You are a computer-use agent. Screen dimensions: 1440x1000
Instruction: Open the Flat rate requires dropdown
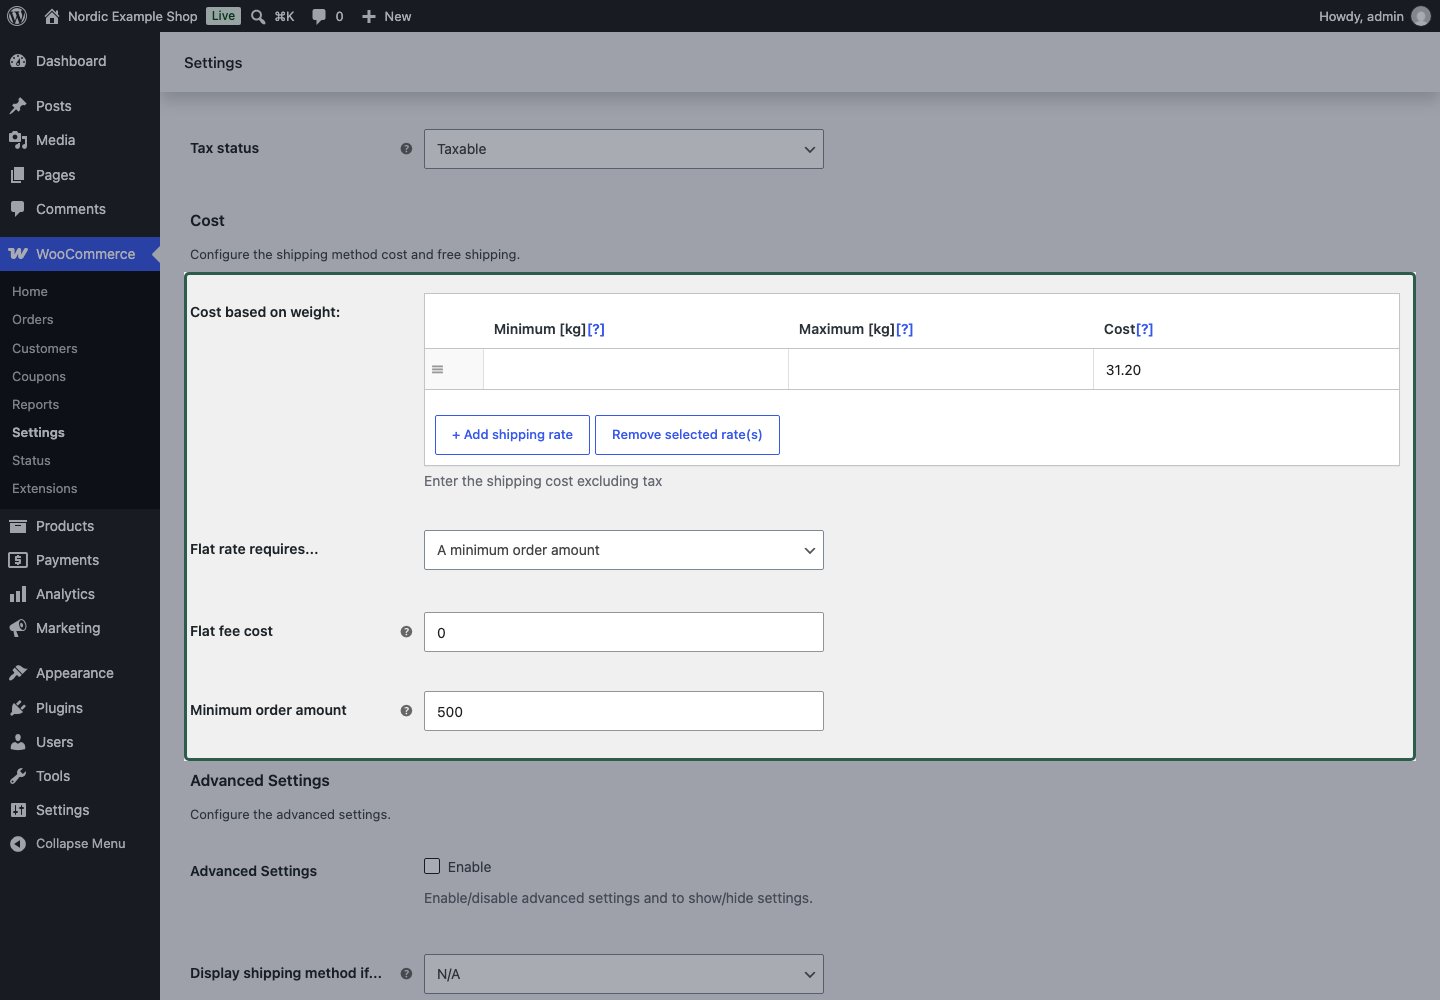point(624,550)
